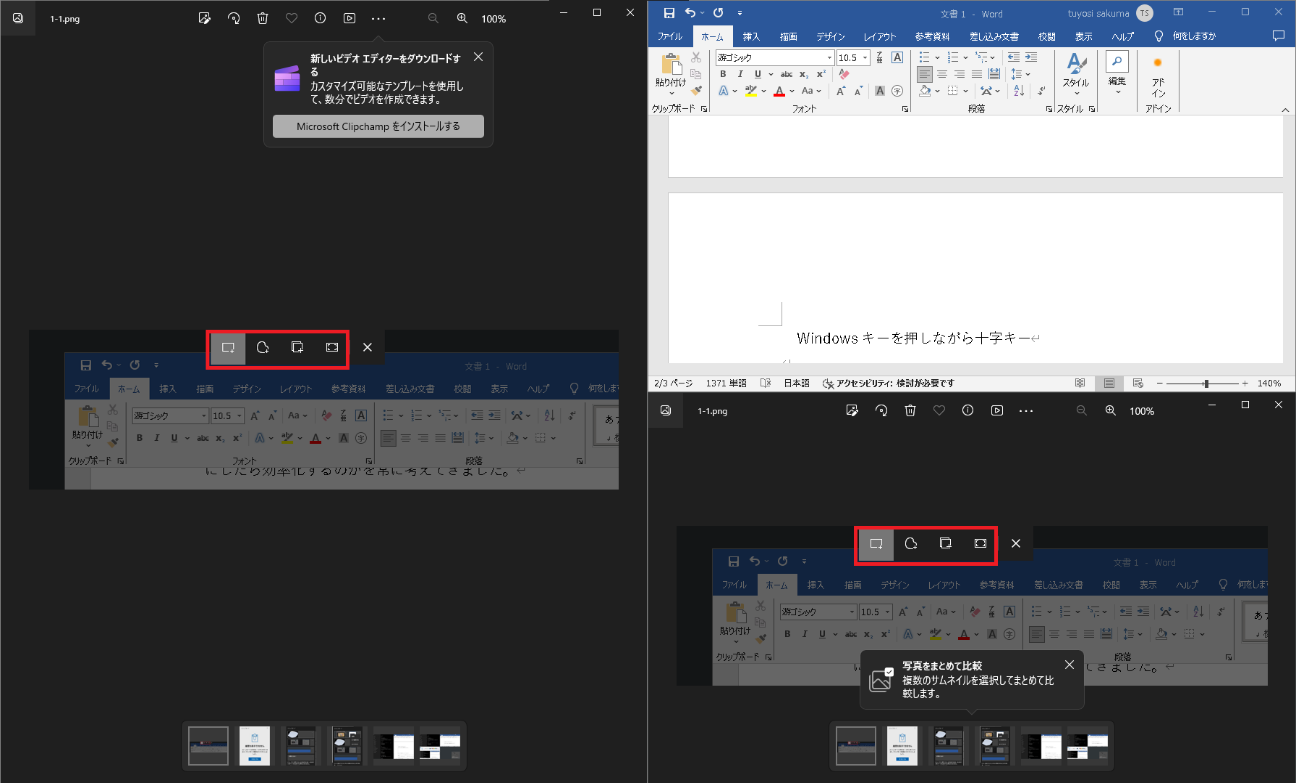Save the Word document using the floppy disk icon

tap(669, 13)
